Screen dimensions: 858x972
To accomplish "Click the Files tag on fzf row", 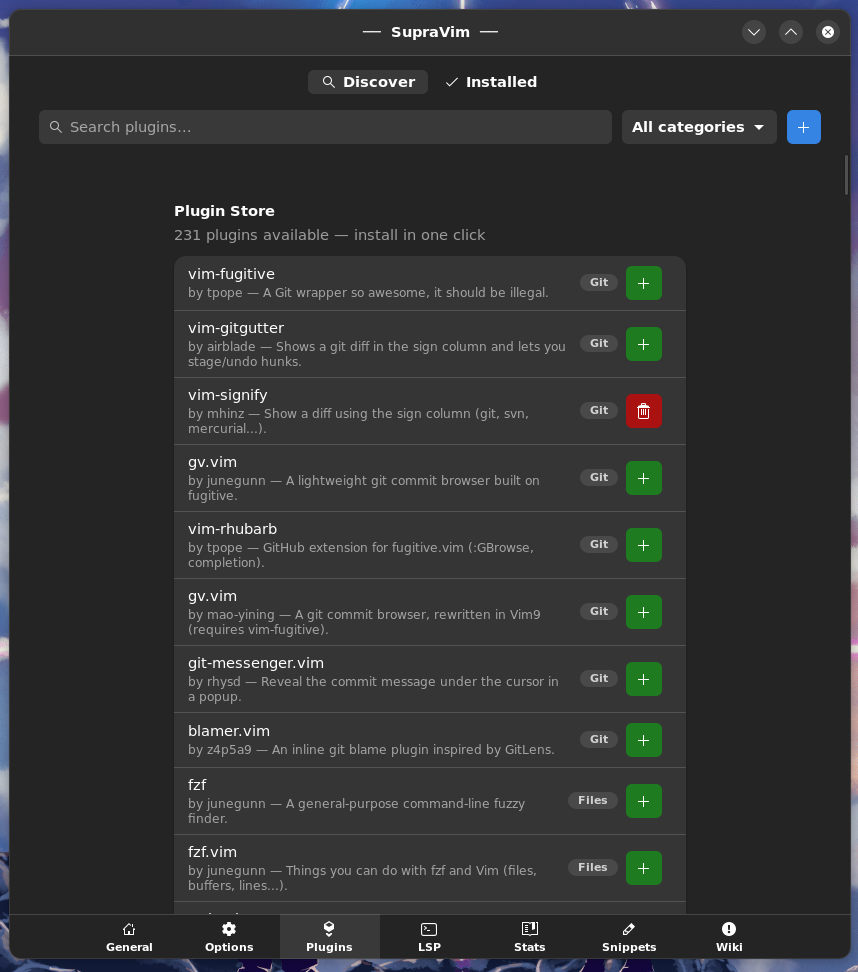I will [593, 800].
